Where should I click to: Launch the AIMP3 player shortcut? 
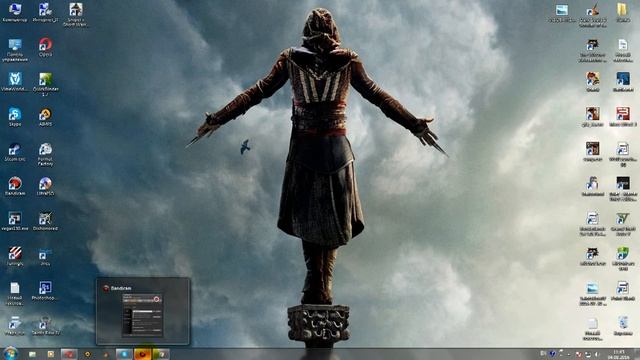tap(45, 117)
